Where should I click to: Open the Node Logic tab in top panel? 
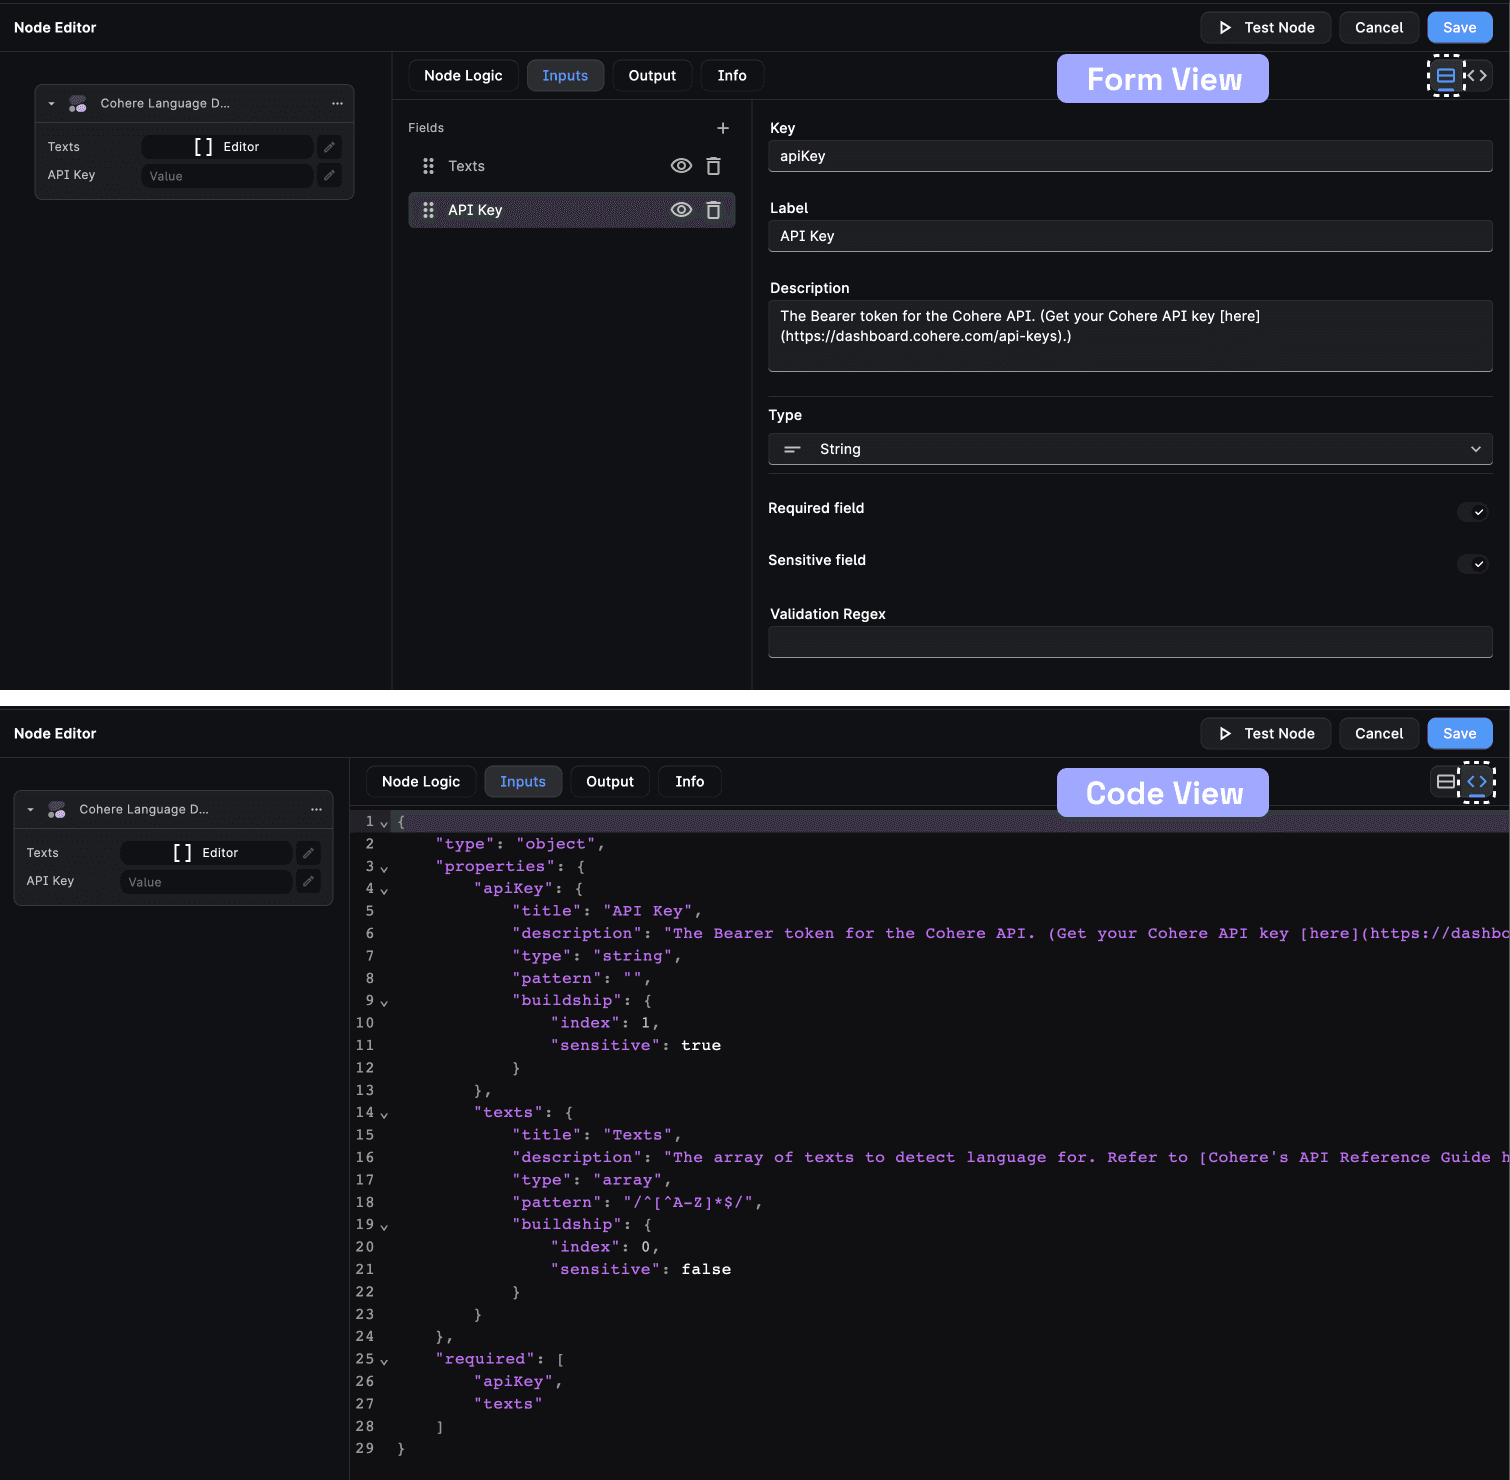coord(463,76)
